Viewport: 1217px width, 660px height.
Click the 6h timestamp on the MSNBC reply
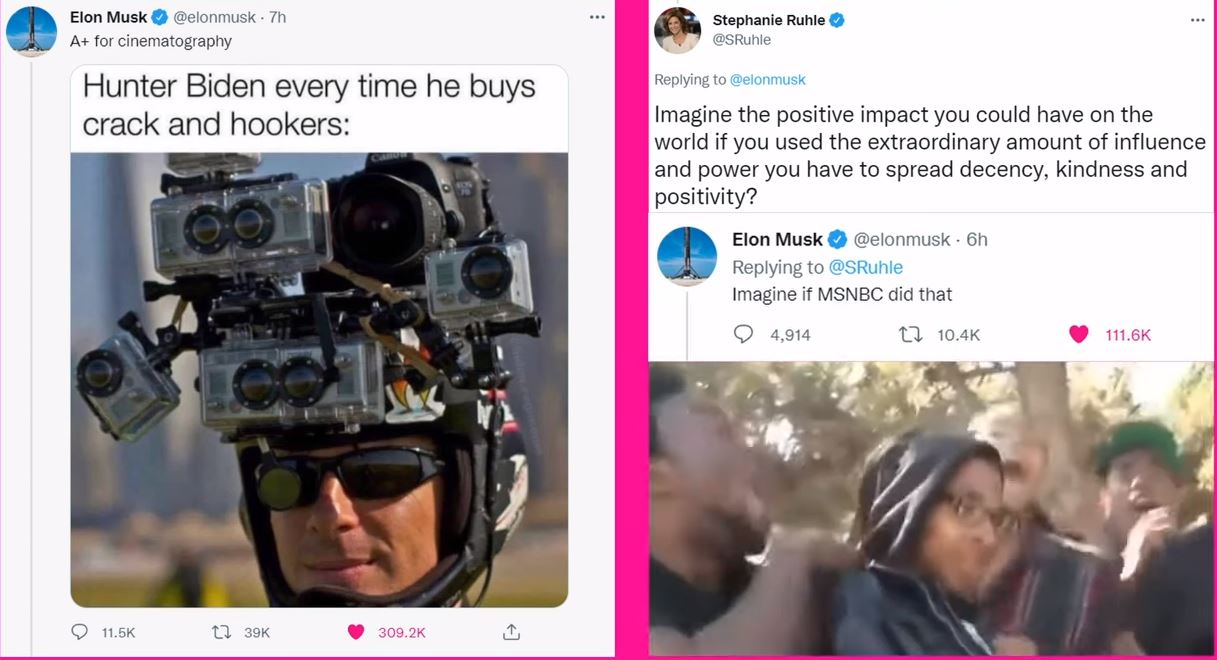pos(977,239)
